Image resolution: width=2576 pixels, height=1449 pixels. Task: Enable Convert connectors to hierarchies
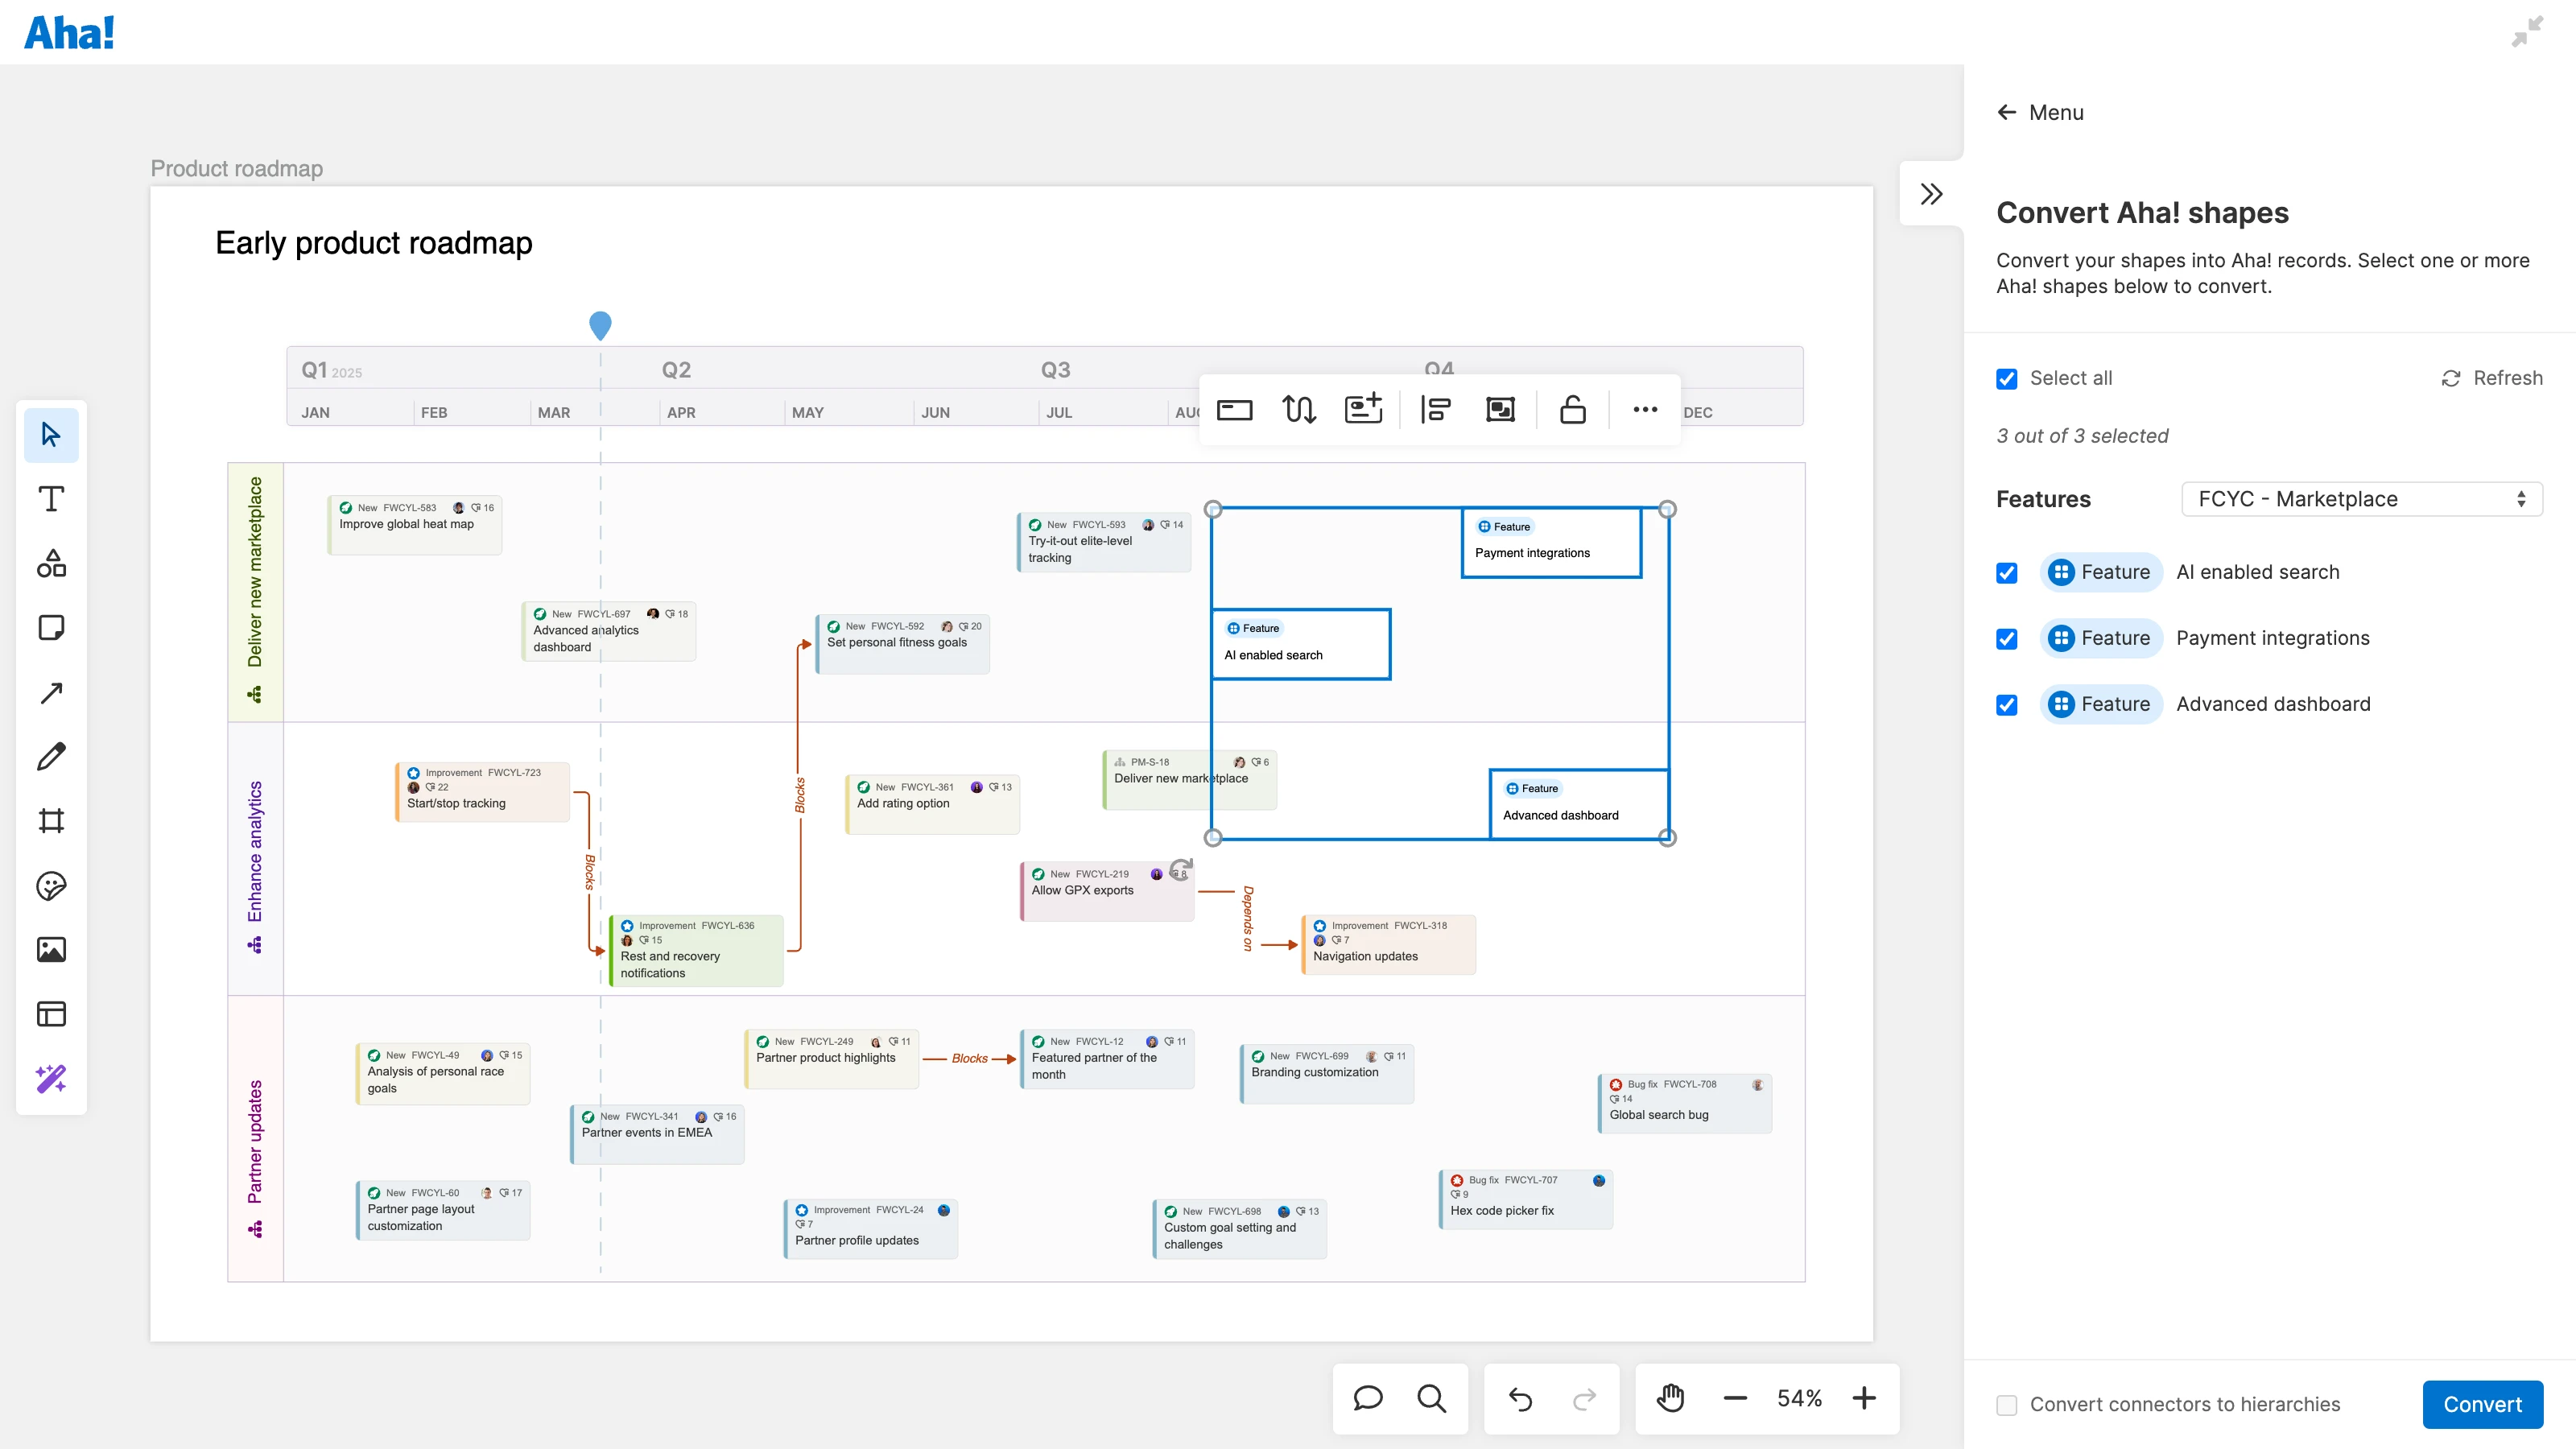click(x=2006, y=1405)
